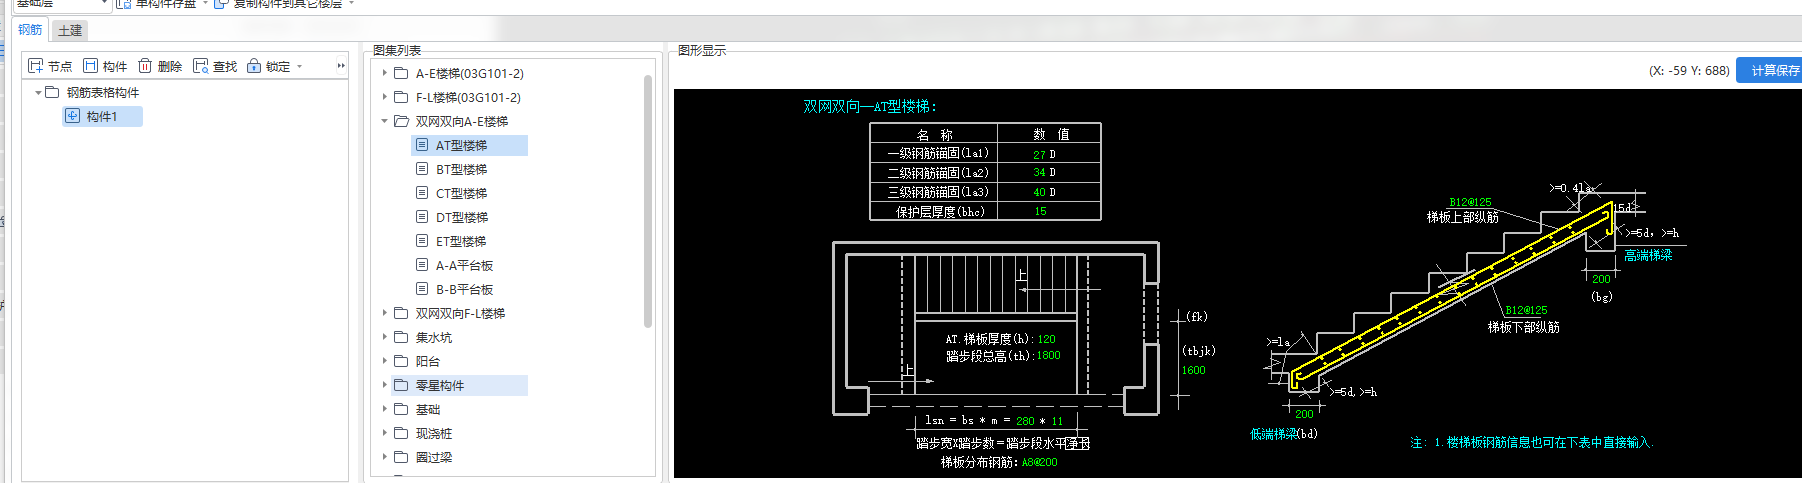Viewport: 1802px width, 483px height.
Task: Expand the A-E楼梯(03G101-2) folder
Action: tap(384, 73)
